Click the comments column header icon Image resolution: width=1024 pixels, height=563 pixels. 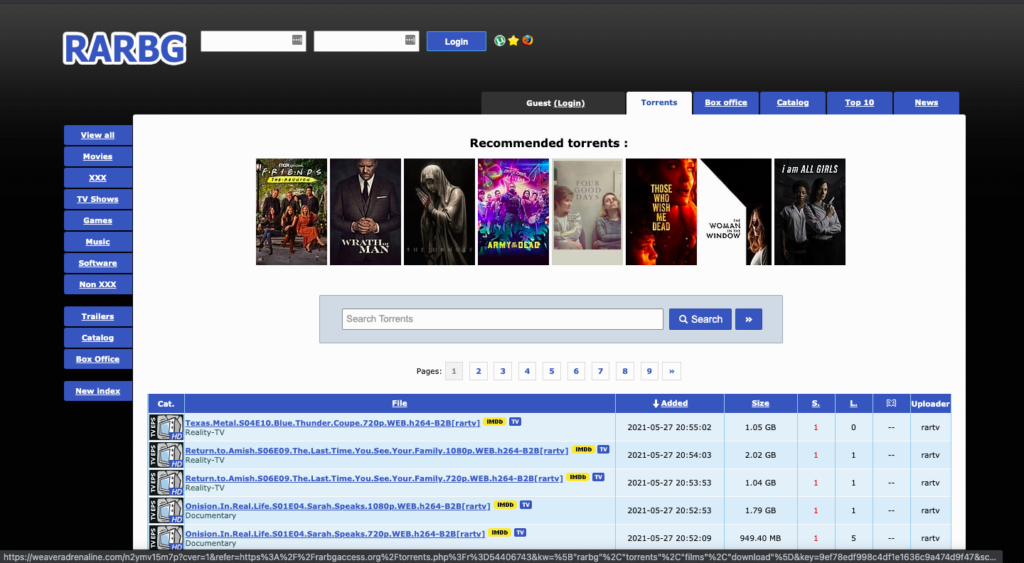[x=890, y=403]
